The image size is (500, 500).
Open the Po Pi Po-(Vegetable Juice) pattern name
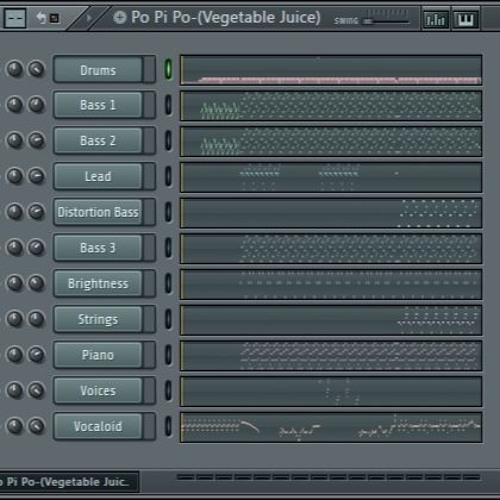point(226,17)
